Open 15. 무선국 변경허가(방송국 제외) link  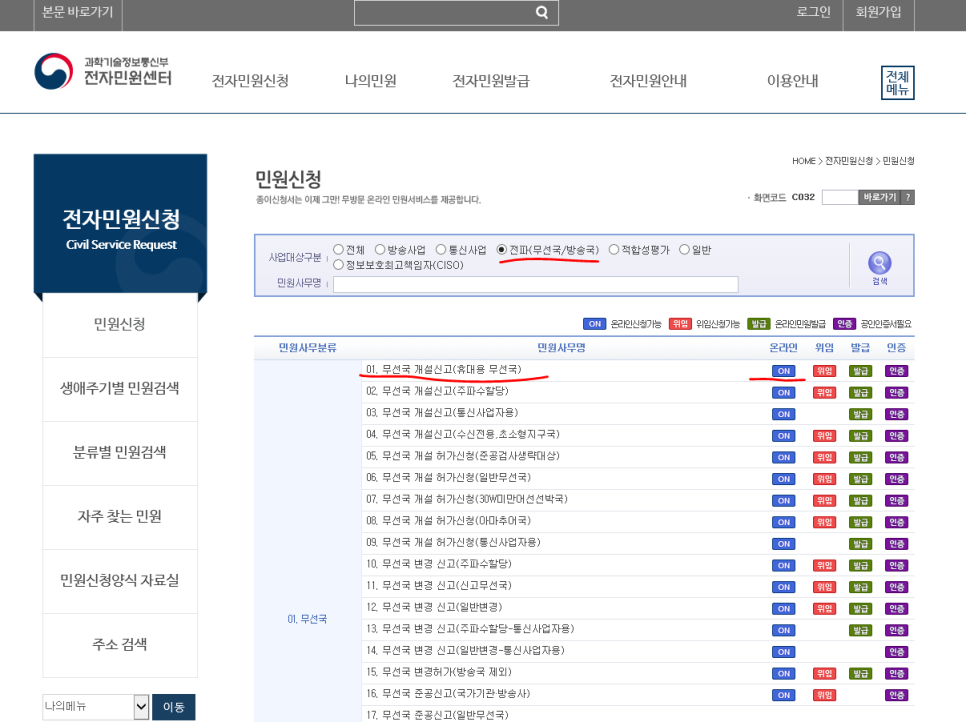[439, 672]
